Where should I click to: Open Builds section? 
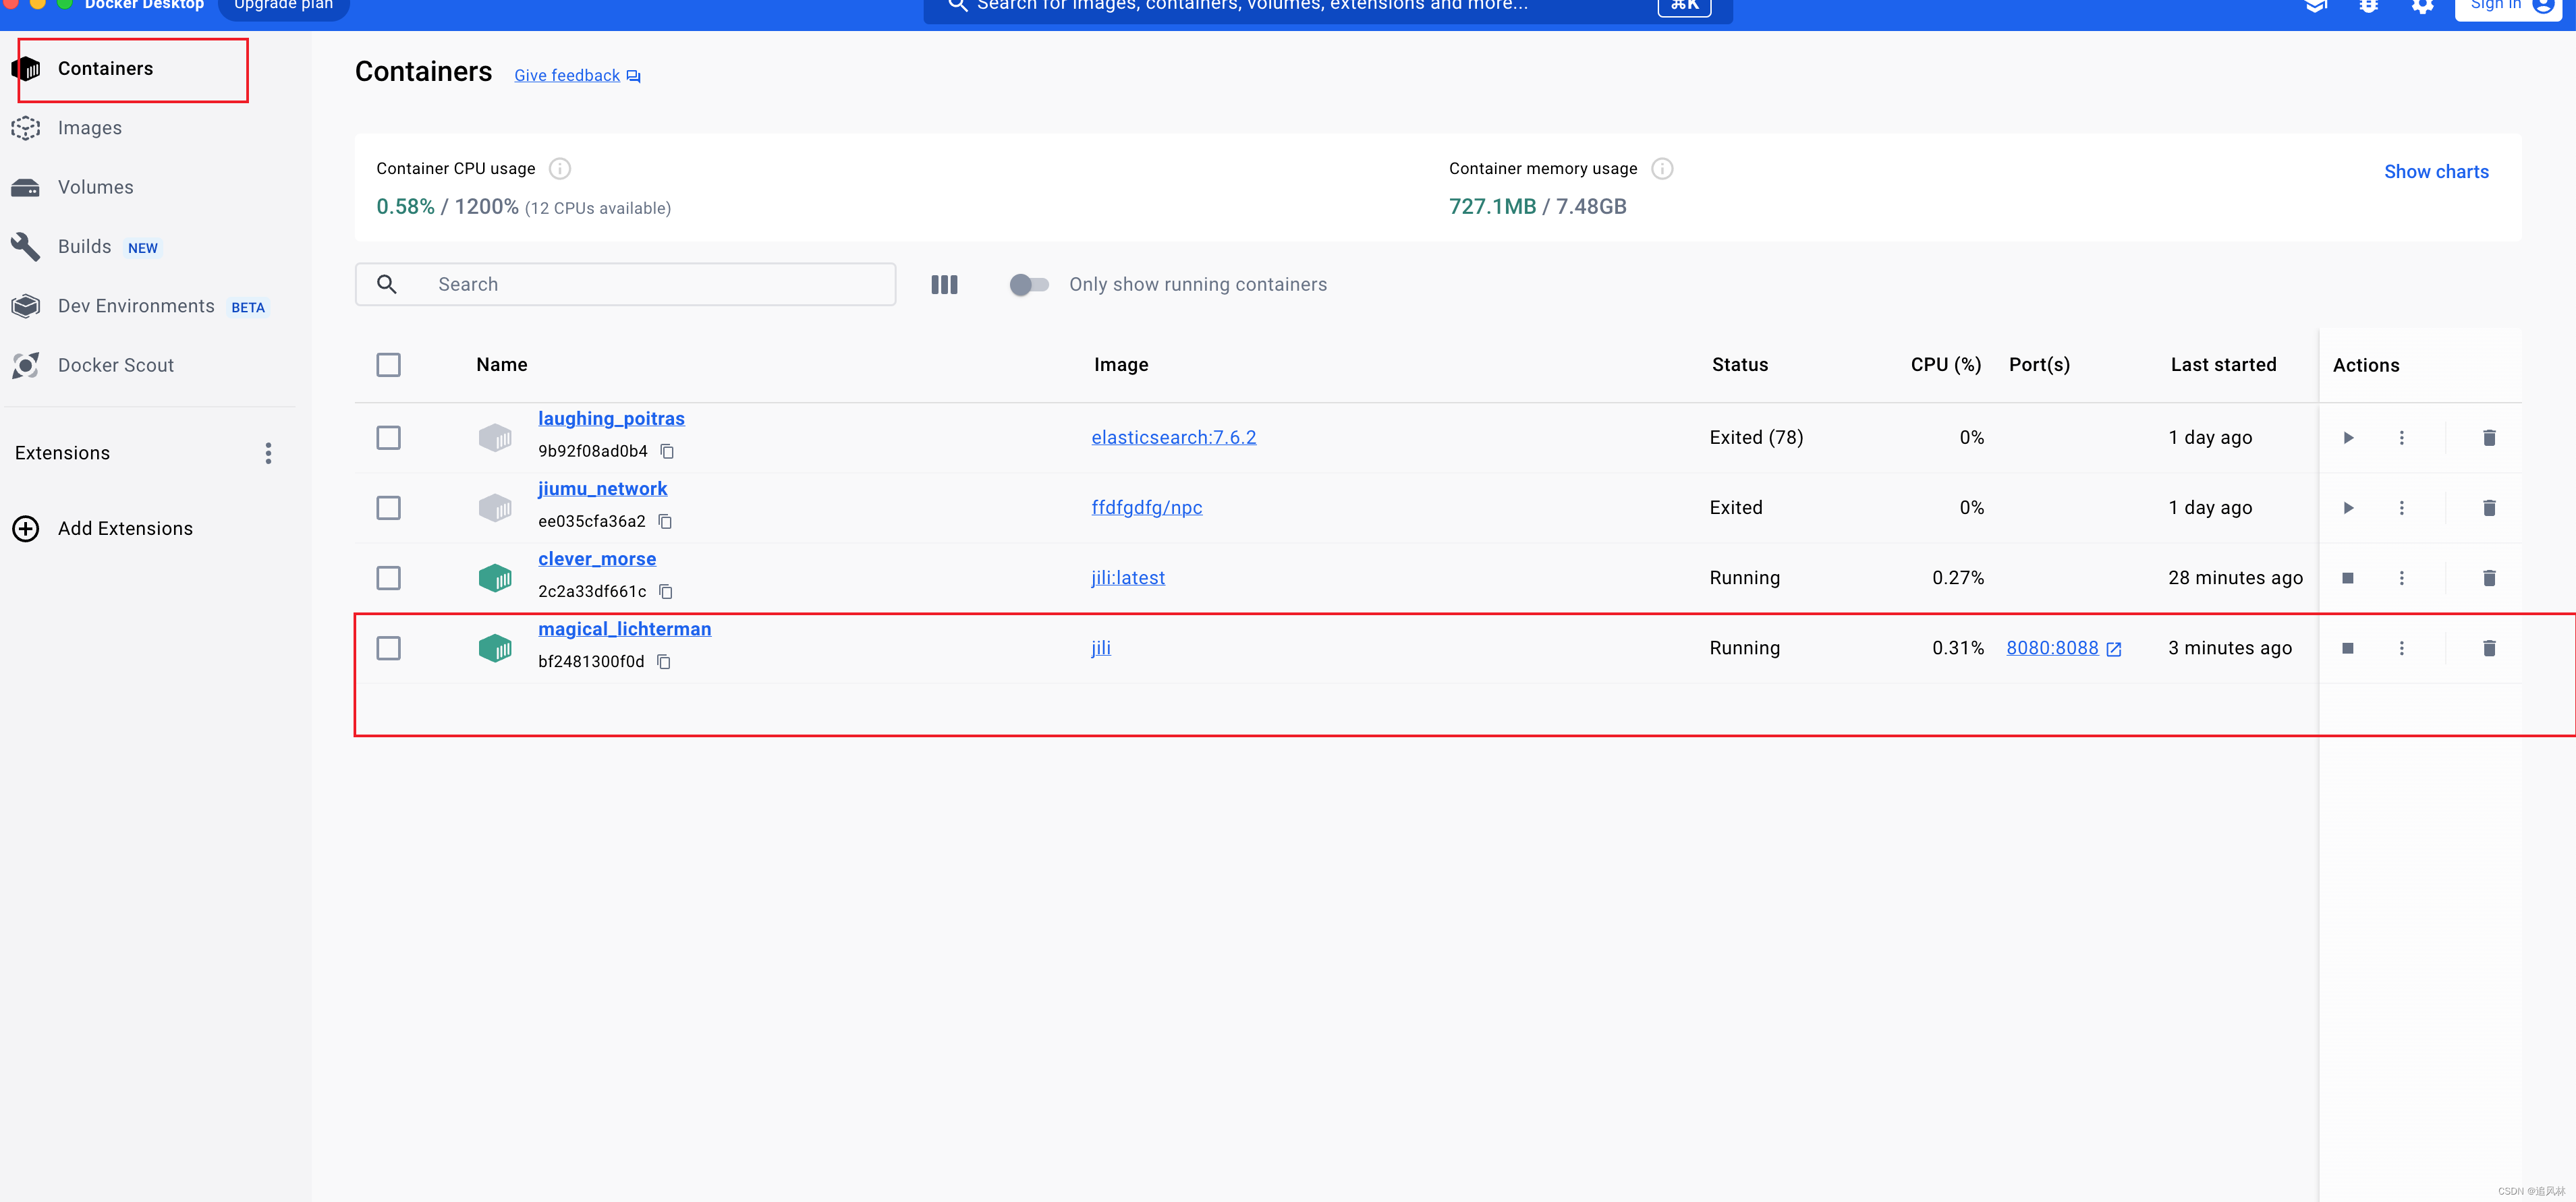pyautogui.click(x=84, y=247)
